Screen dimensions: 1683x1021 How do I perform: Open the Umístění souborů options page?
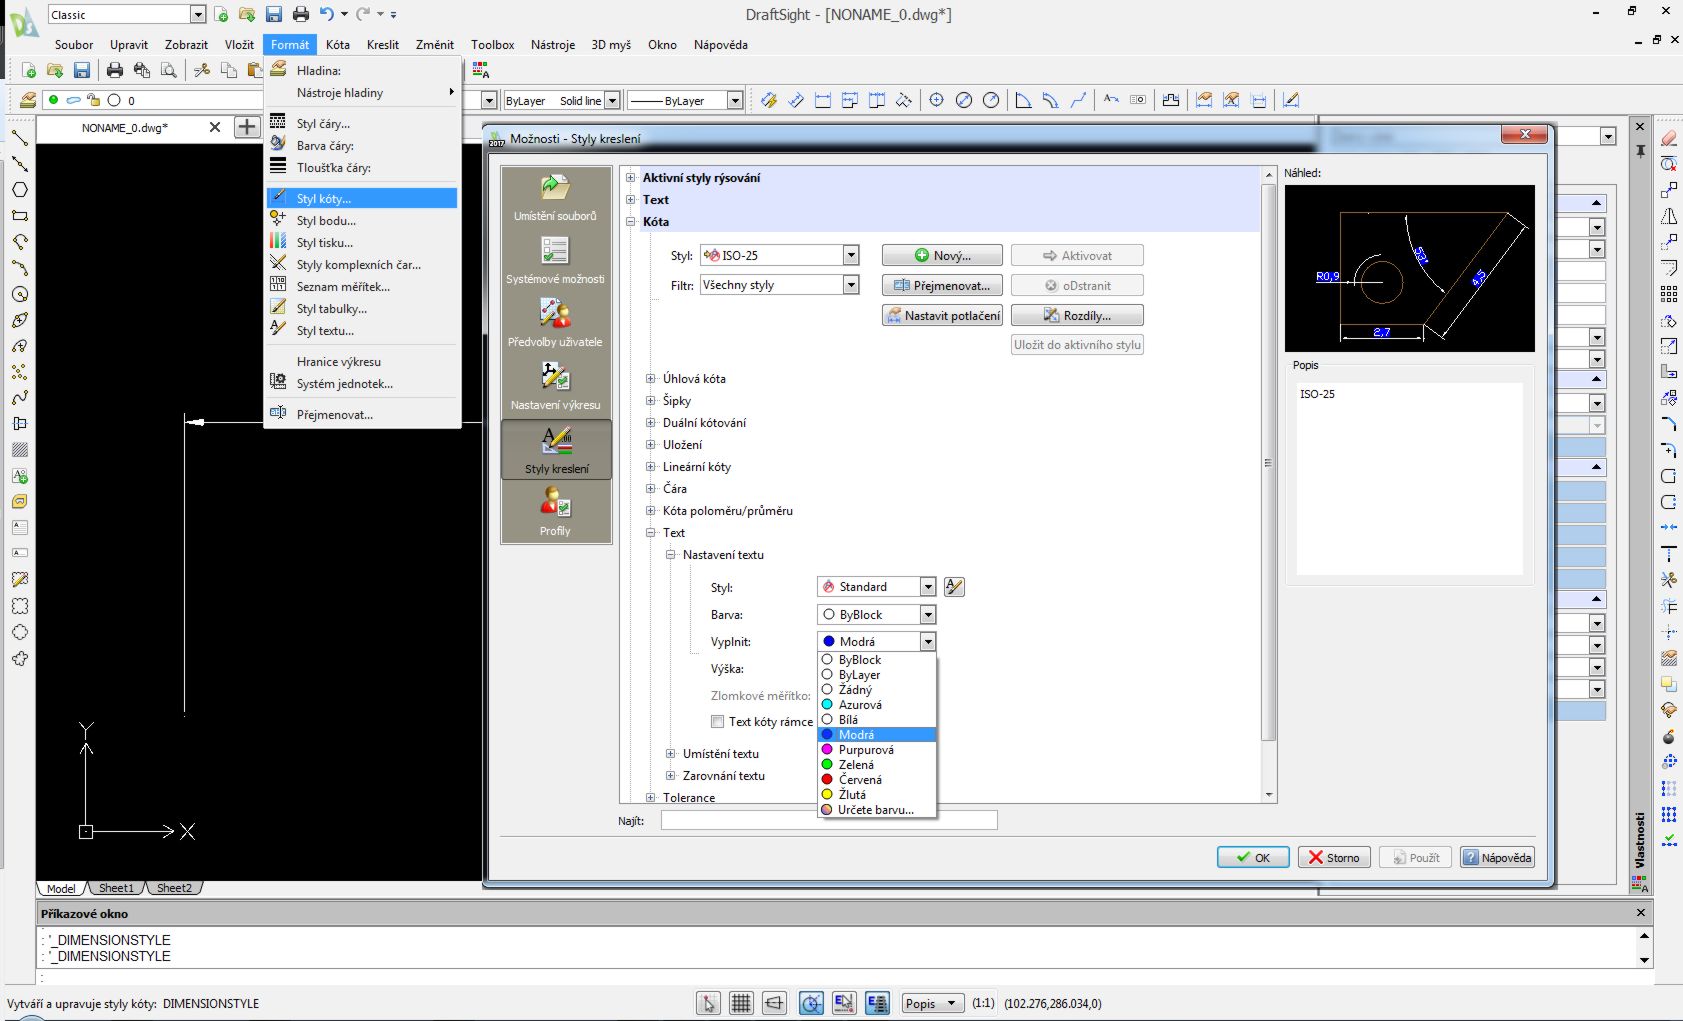pos(556,197)
